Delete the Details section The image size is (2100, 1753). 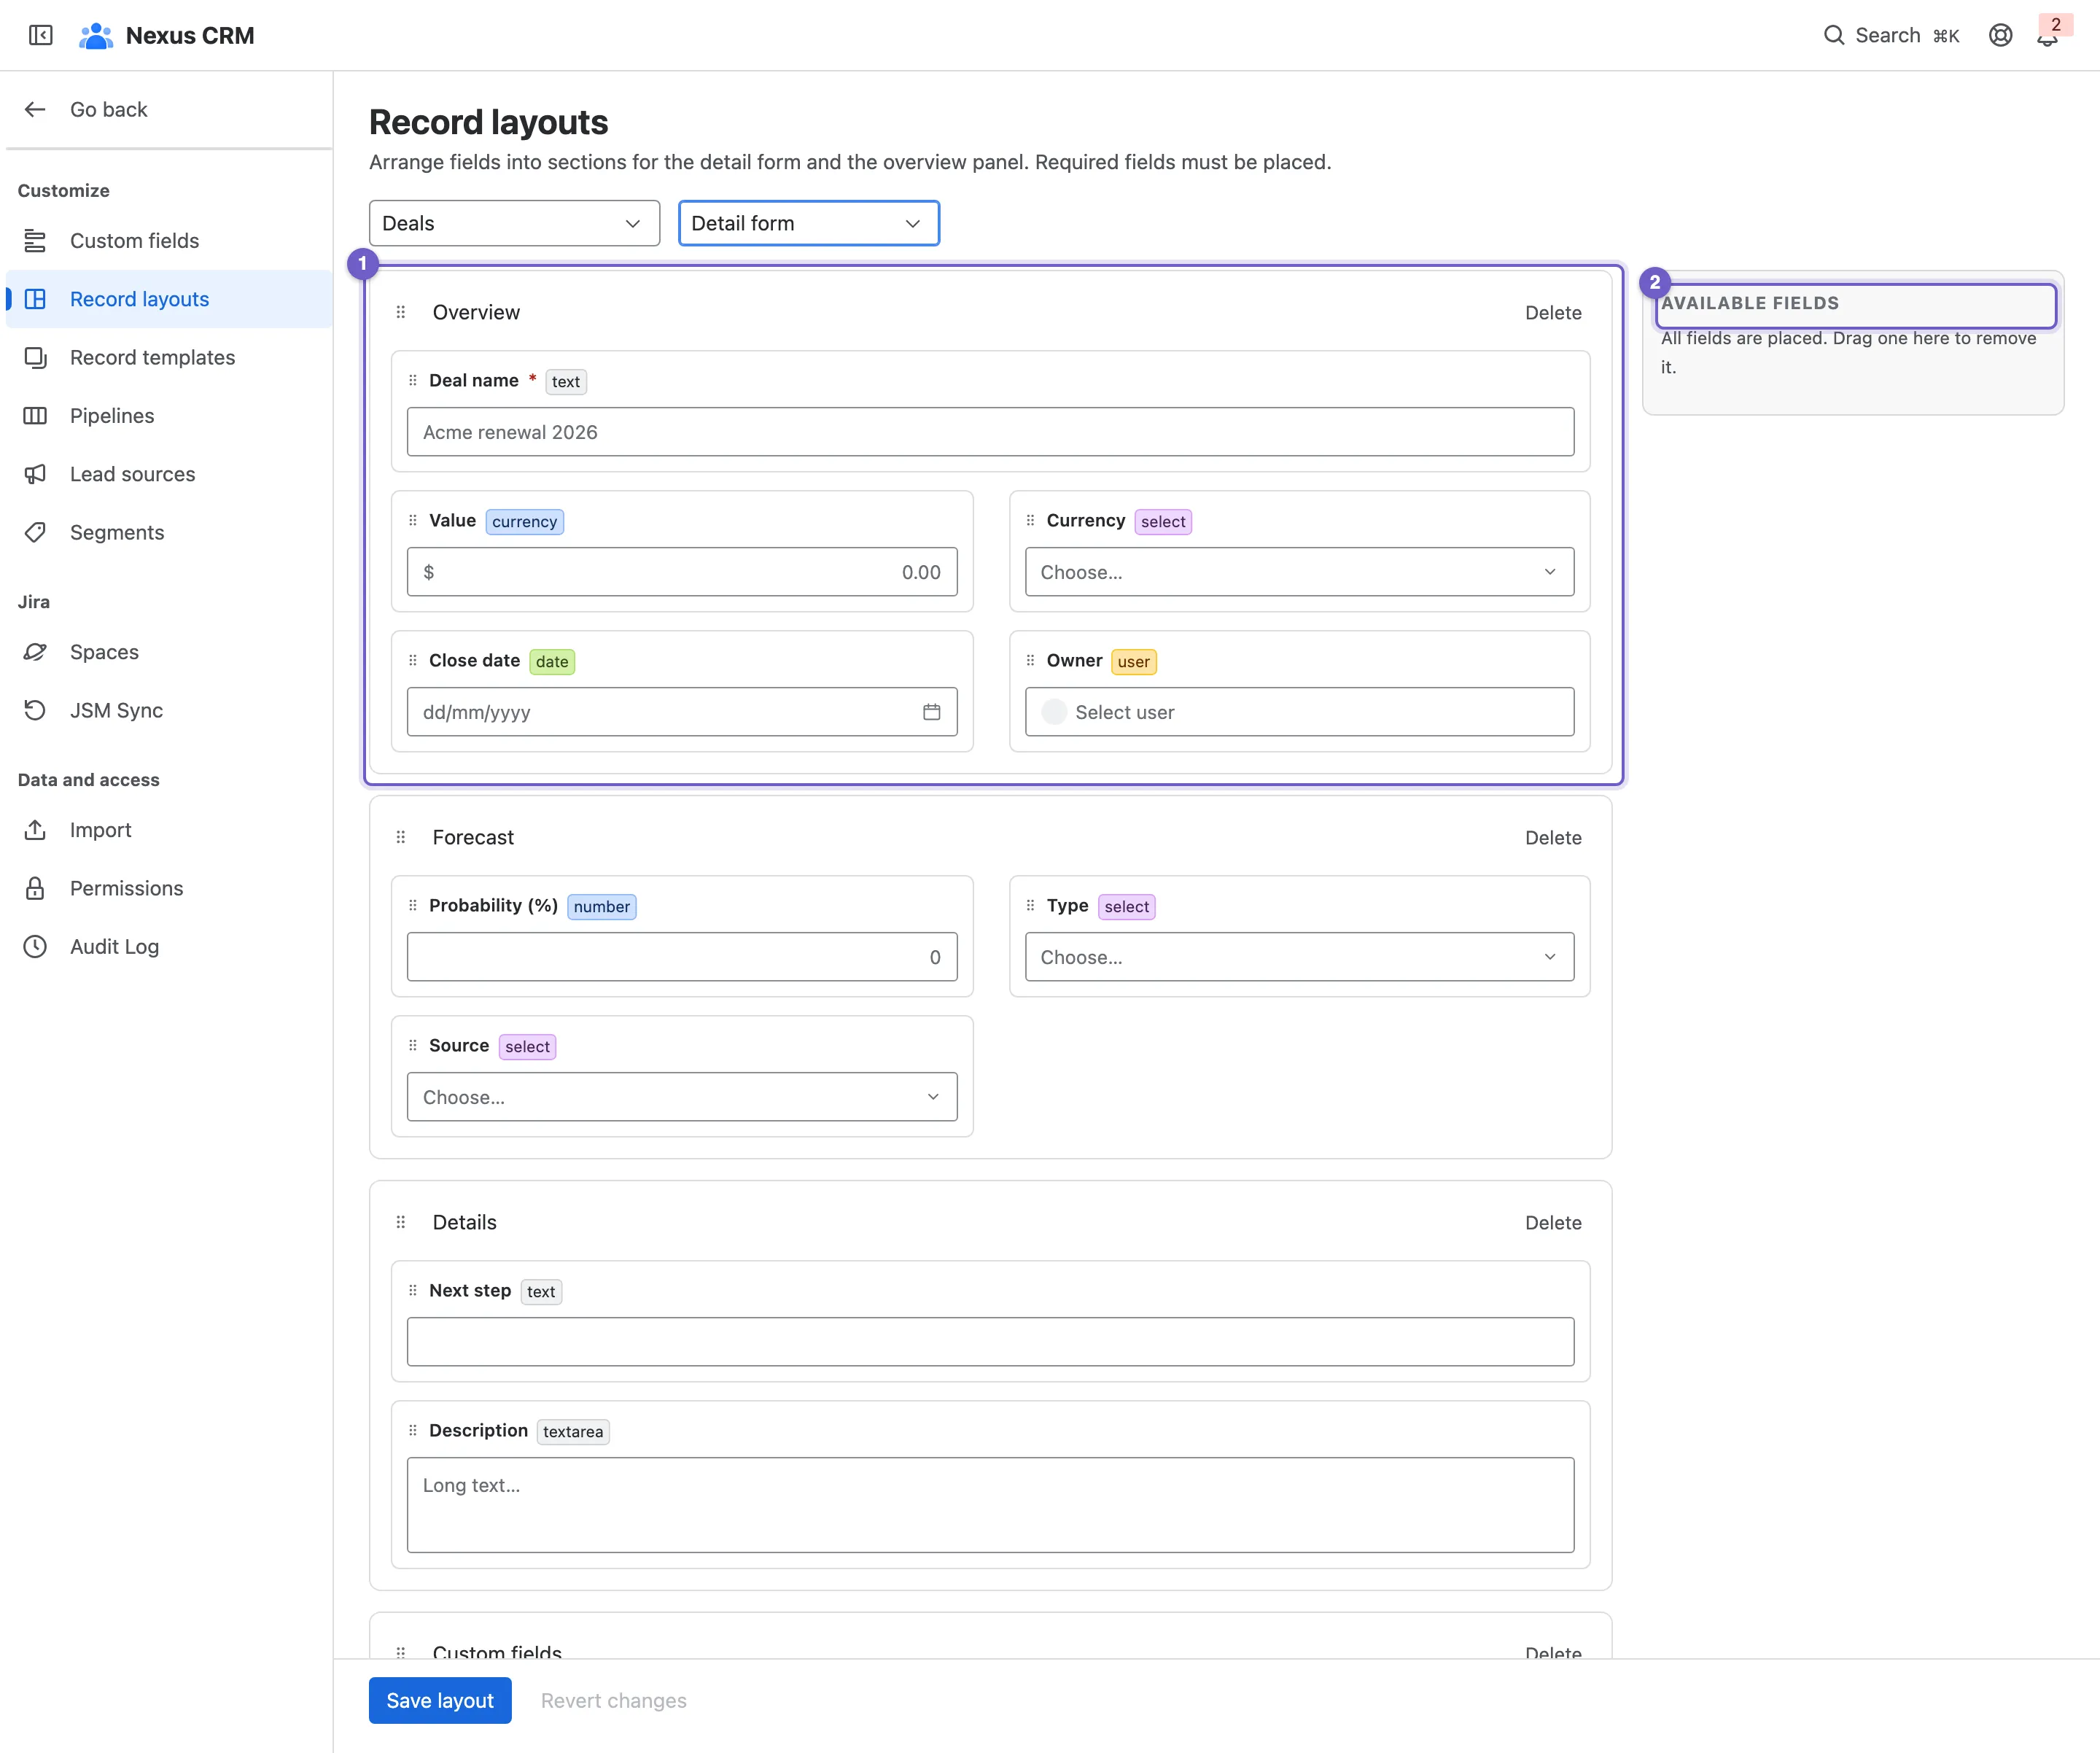(1553, 1223)
